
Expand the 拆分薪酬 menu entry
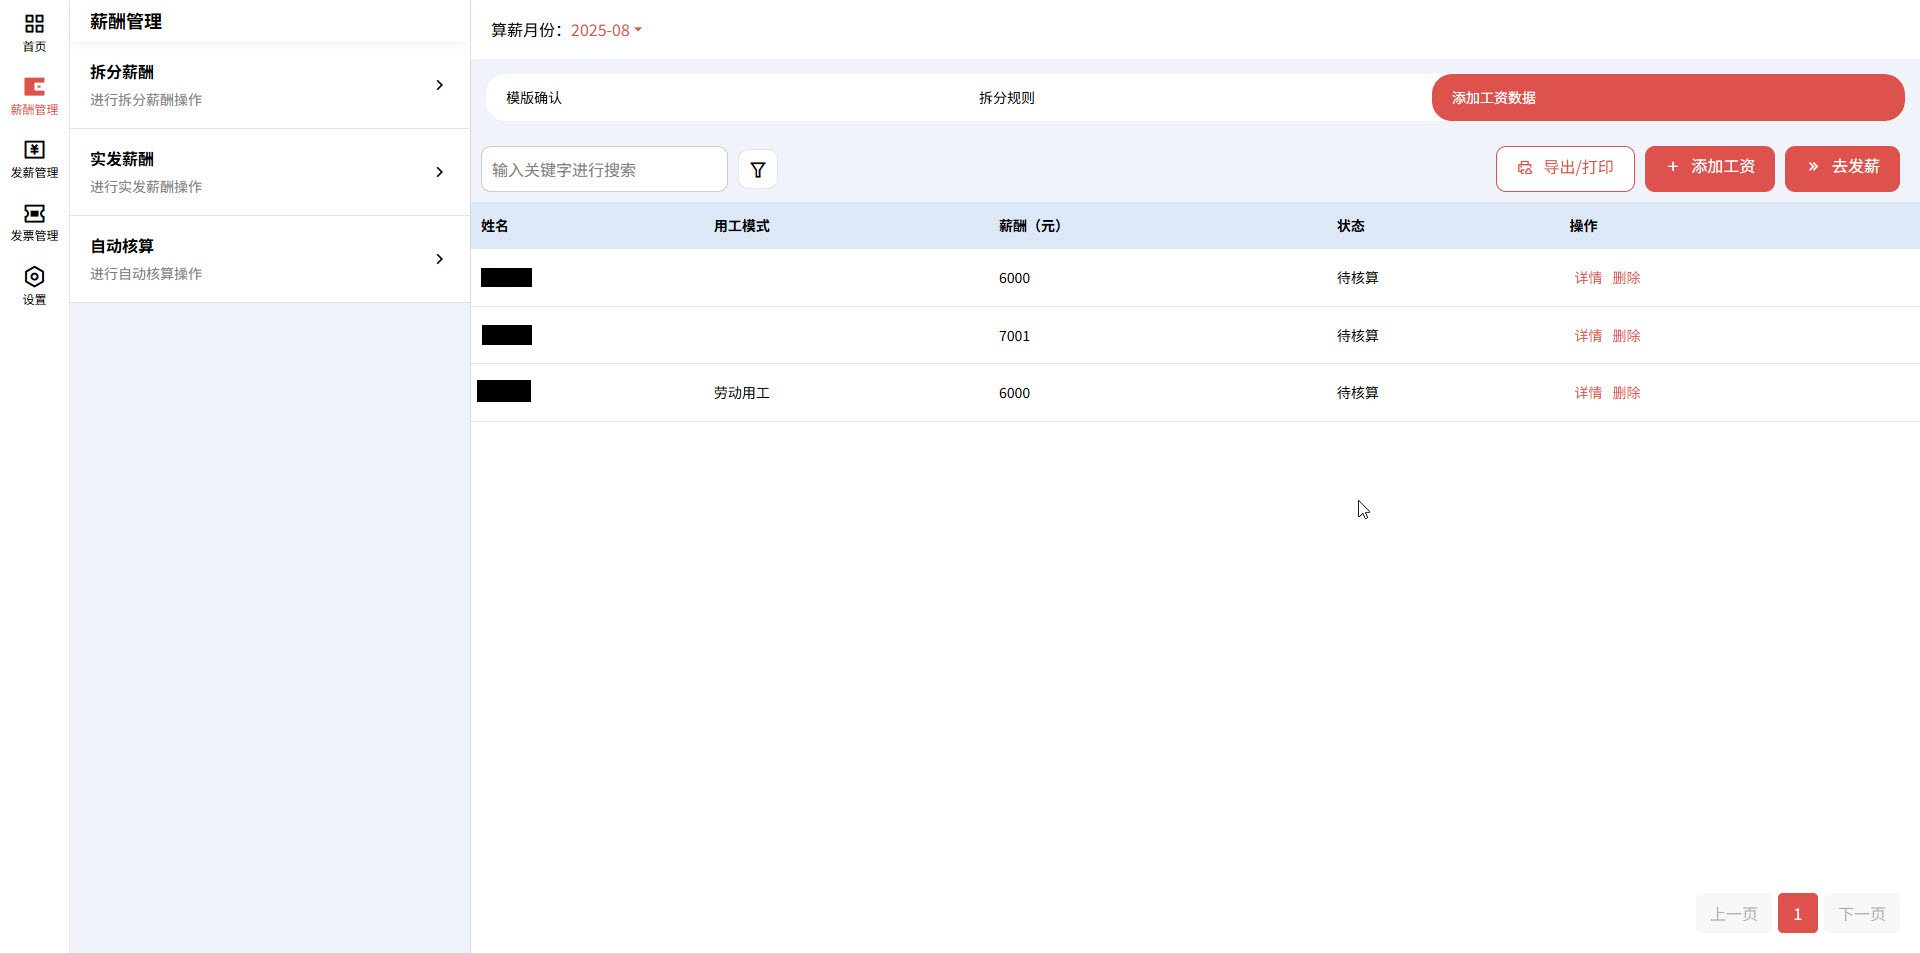[x=269, y=86]
